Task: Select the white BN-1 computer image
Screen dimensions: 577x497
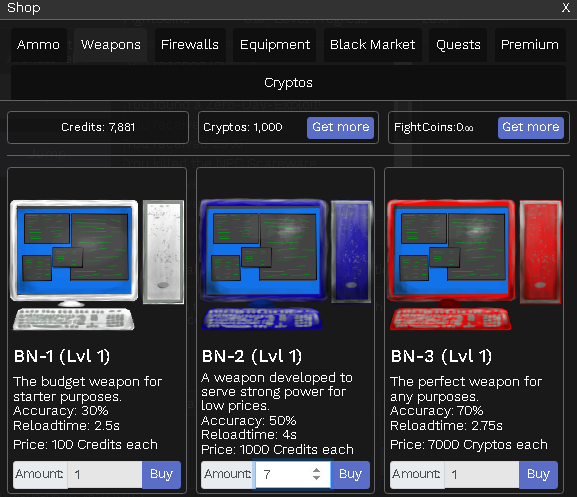Action: tap(97, 265)
